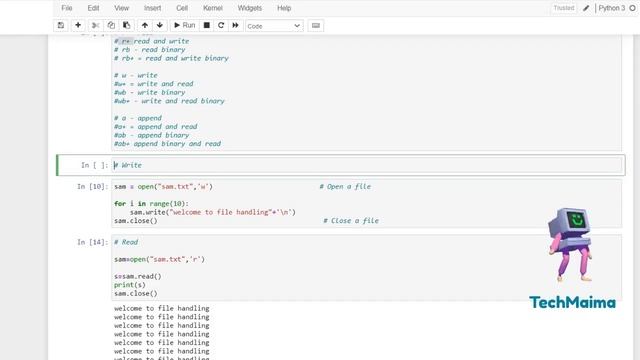Click the '# Open a file' comment
This screenshot has height=360, width=640.
pyautogui.click(x=345, y=187)
